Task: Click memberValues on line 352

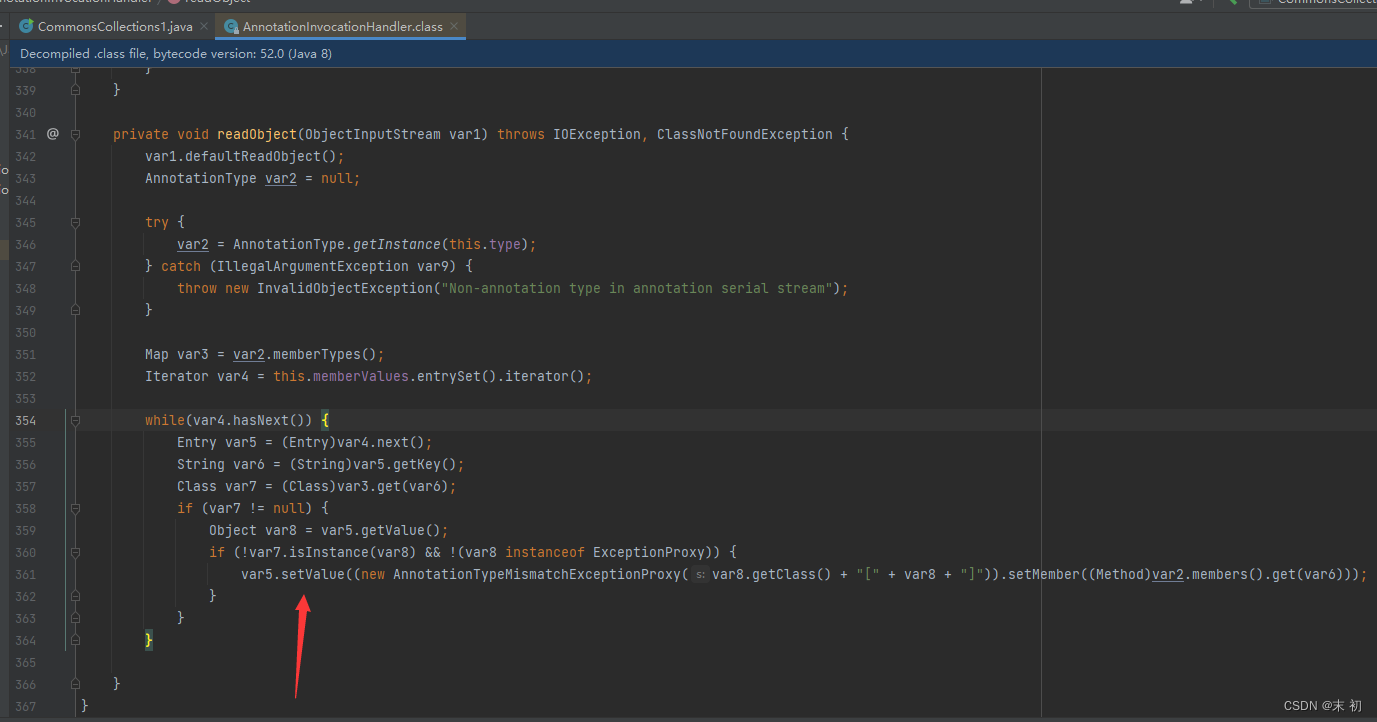Action: pyautogui.click(x=361, y=376)
